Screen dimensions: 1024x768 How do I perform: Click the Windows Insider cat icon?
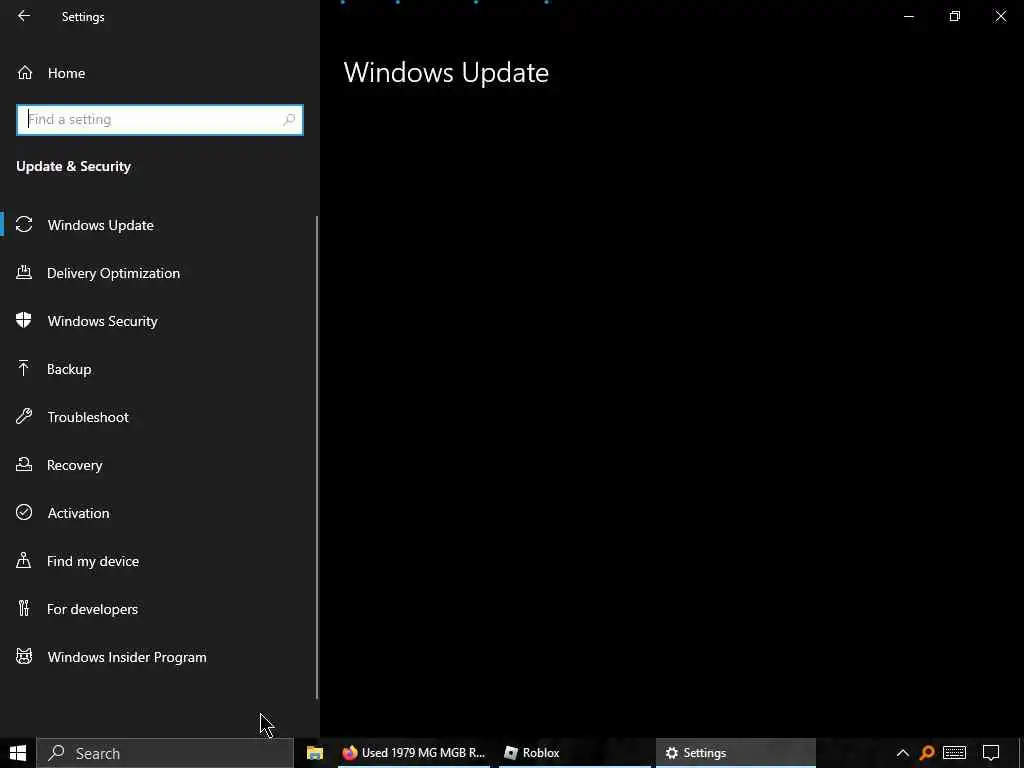click(24, 656)
